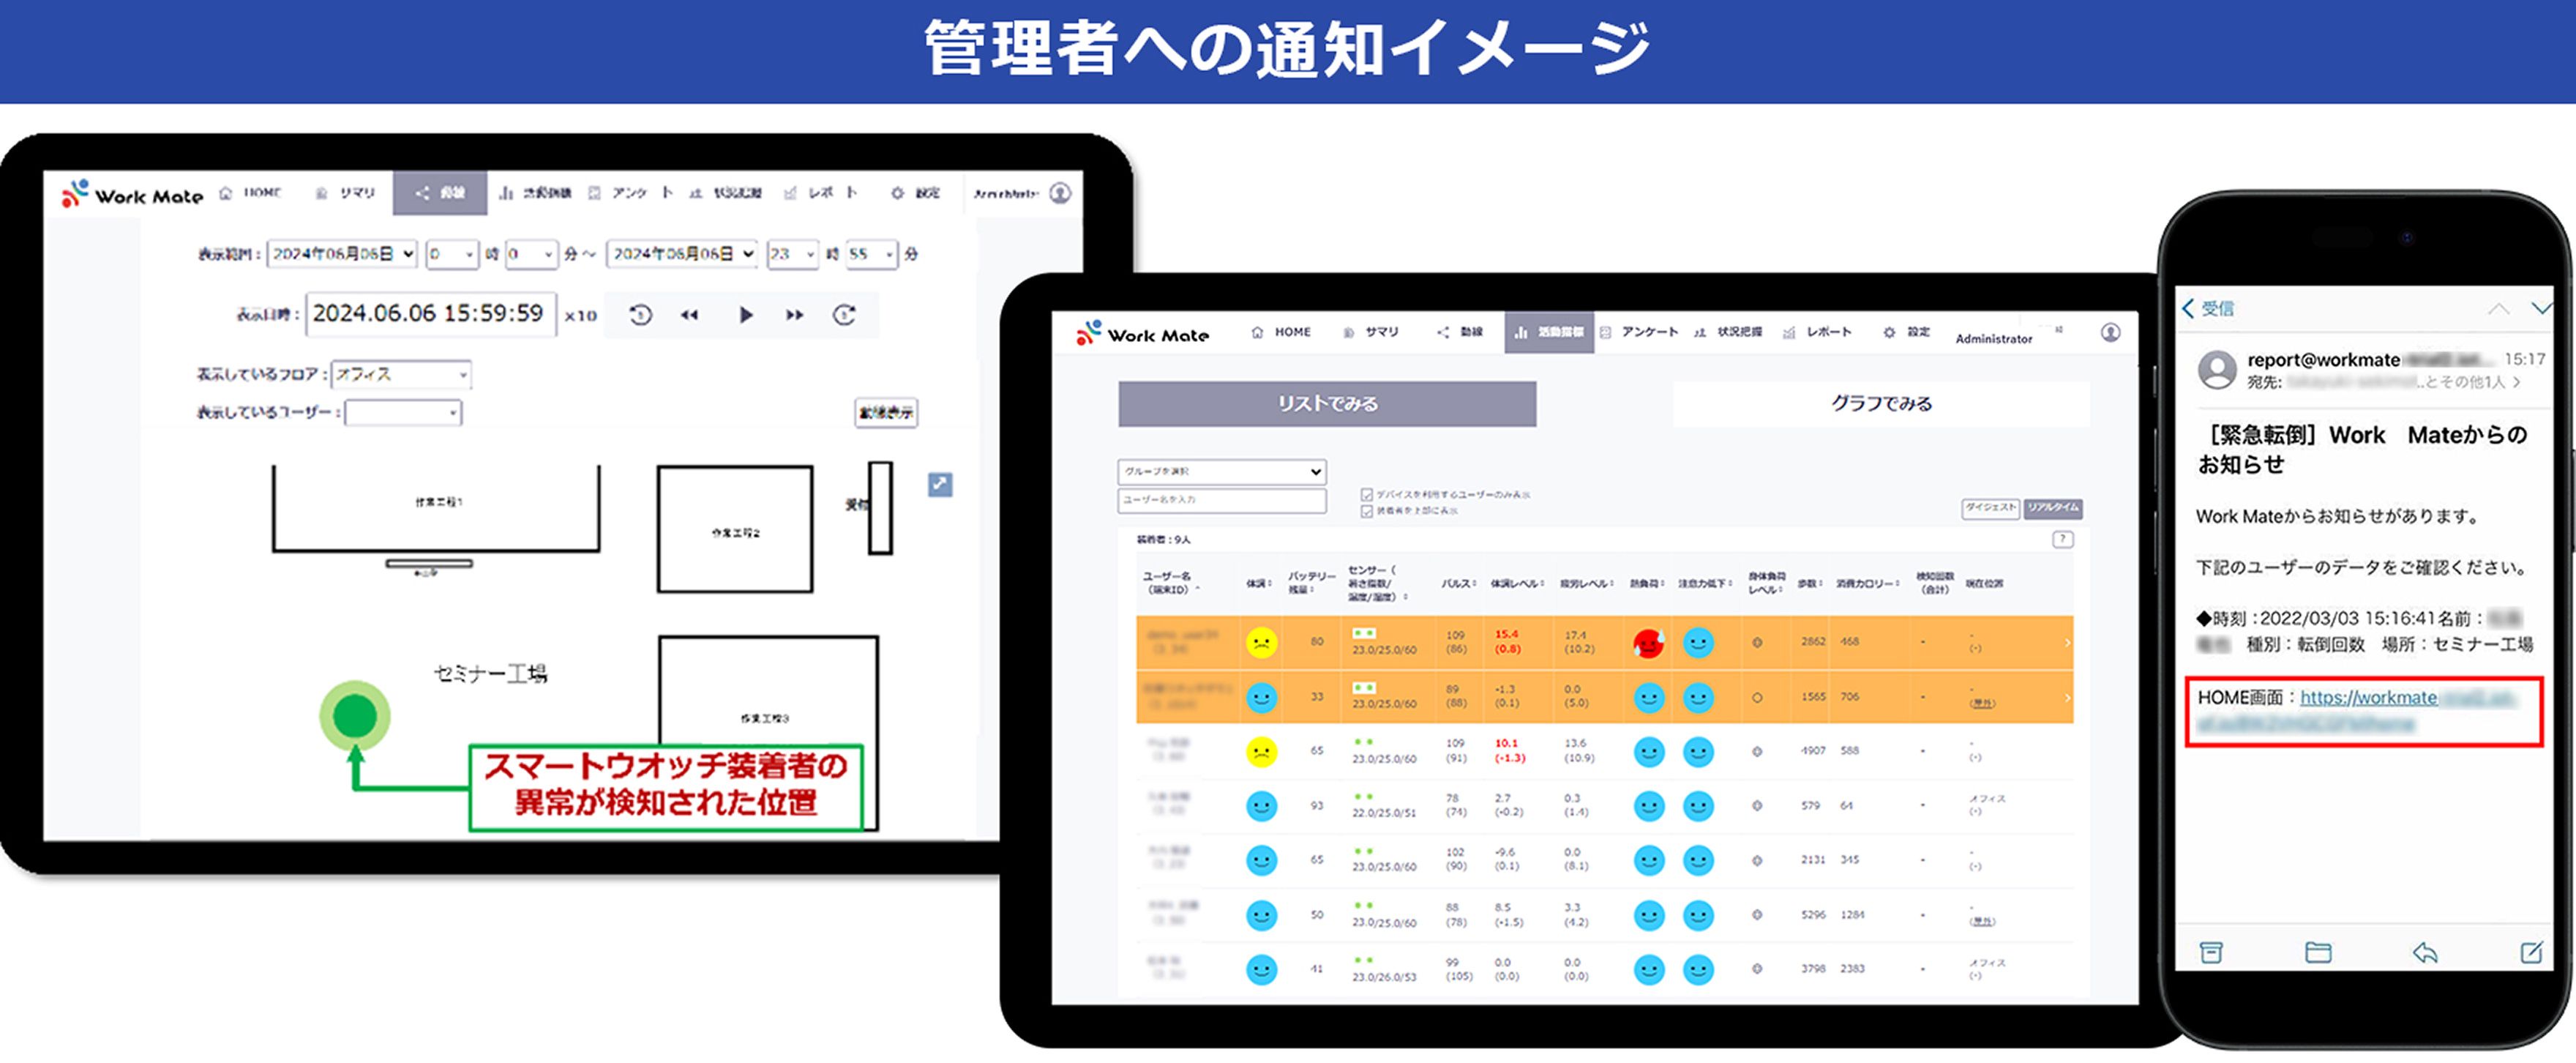Open アンケート in the center tablet navigation

[x=1640, y=332]
